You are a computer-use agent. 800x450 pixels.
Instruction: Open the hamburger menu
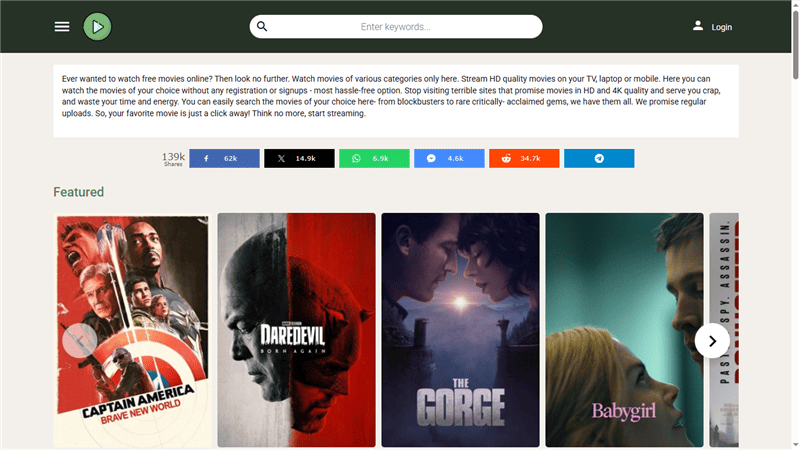pyautogui.click(x=62, y=27)
